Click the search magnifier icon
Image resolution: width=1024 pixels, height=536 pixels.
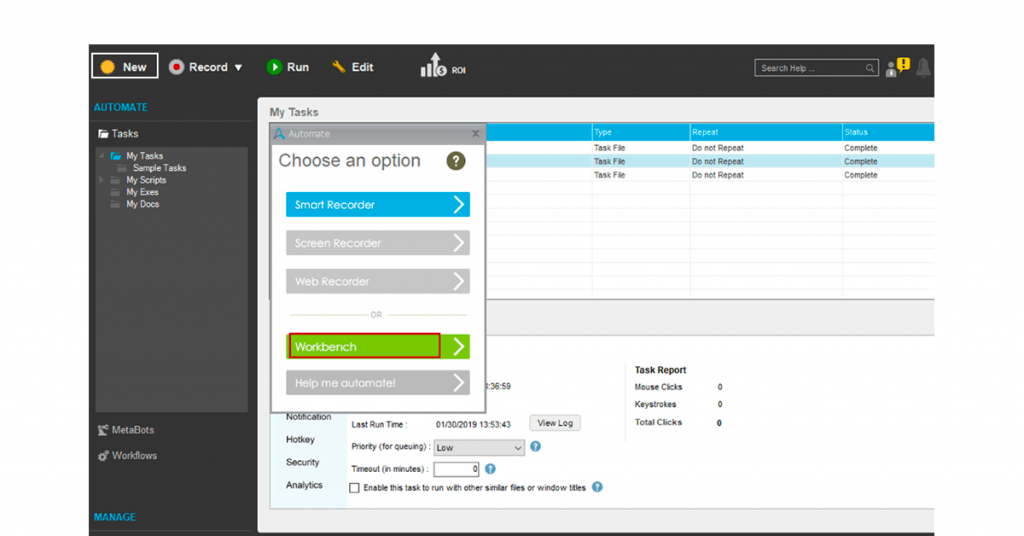pyautogui.click(x=870, y=68)
